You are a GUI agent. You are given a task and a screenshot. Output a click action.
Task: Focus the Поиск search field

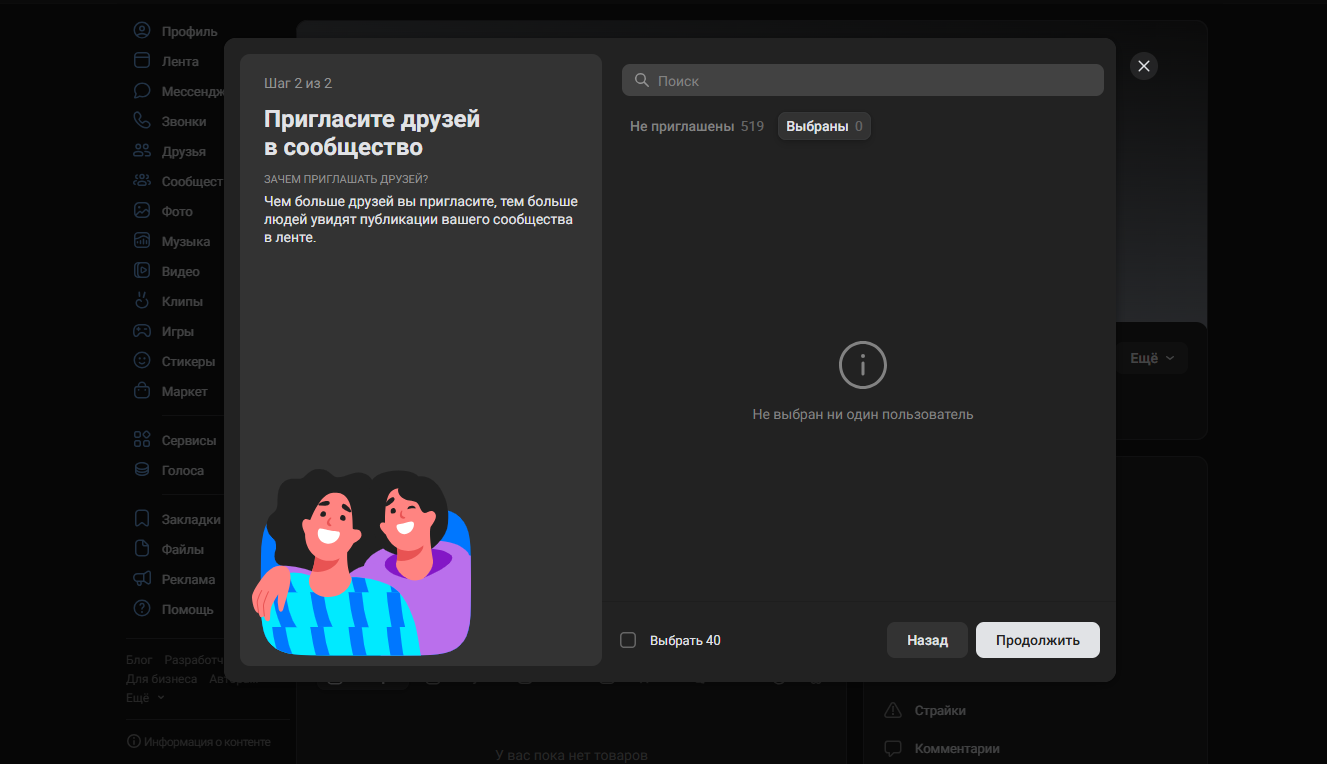coord(863,80)
